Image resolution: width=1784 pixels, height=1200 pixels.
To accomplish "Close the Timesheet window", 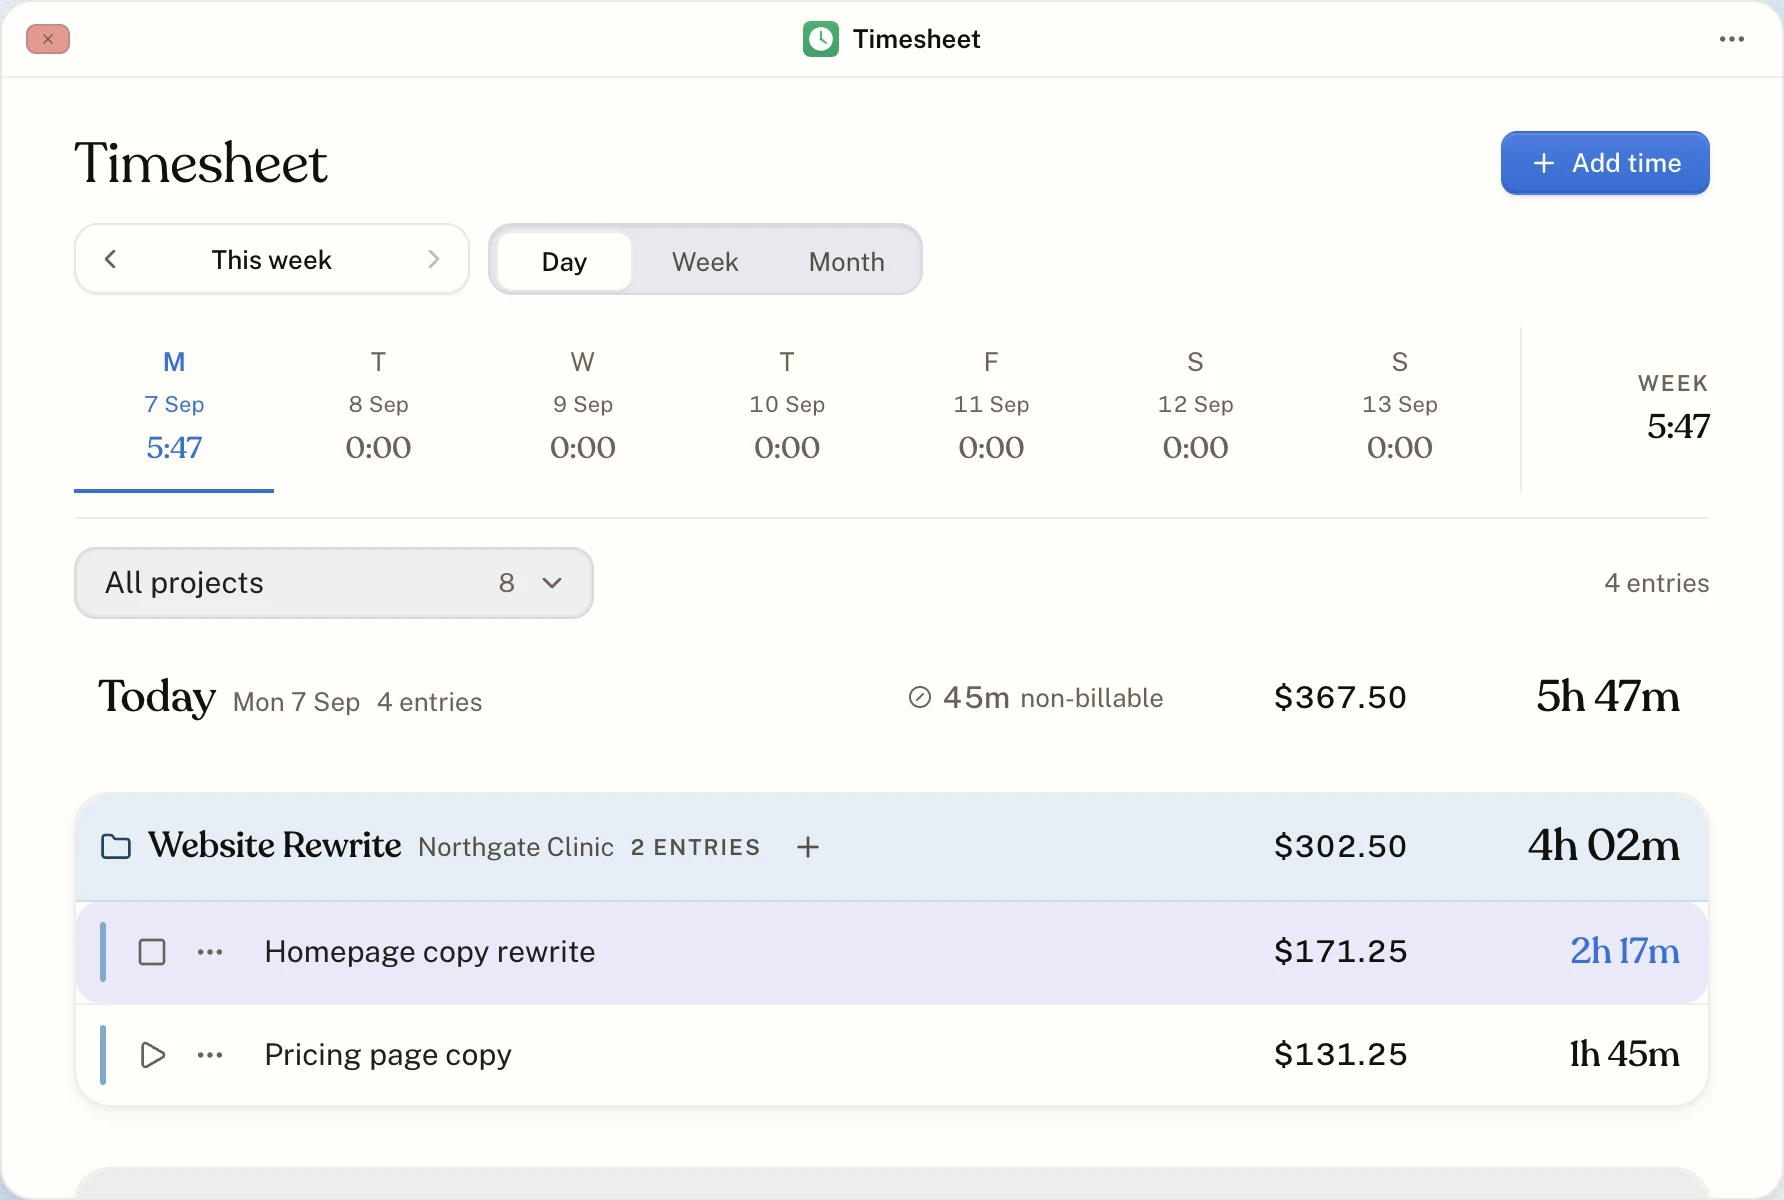I will [48, 39].
